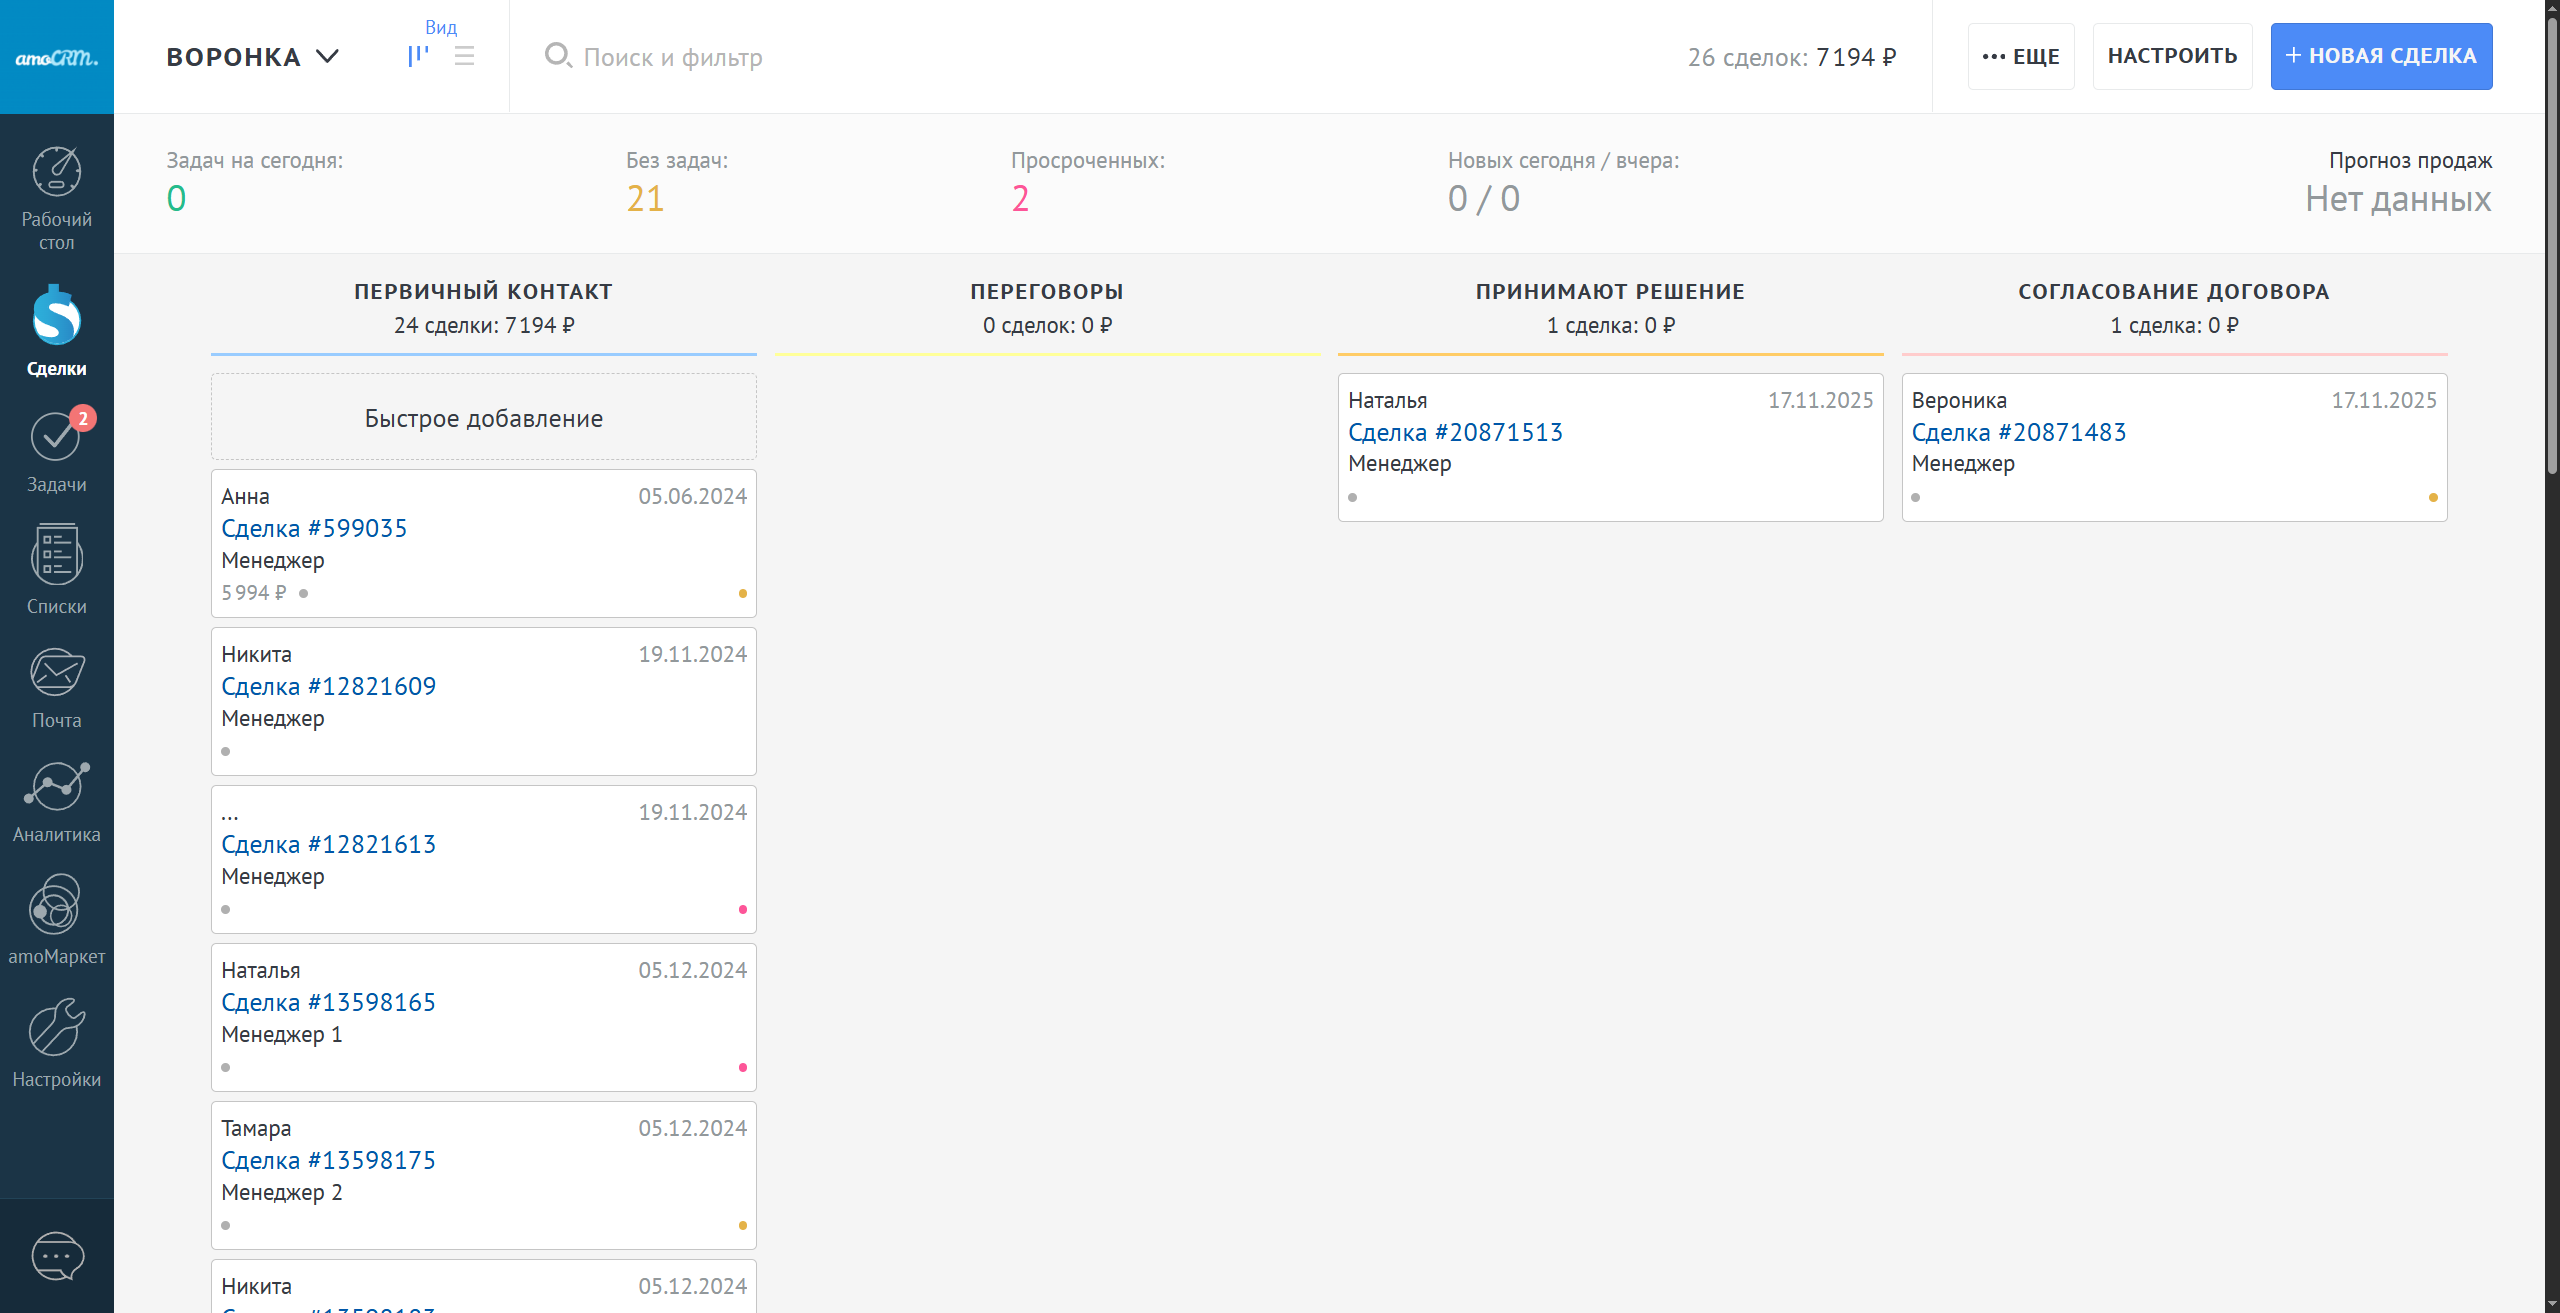Click the НАСТРОИТЬ button

(x=2172, y=57)
